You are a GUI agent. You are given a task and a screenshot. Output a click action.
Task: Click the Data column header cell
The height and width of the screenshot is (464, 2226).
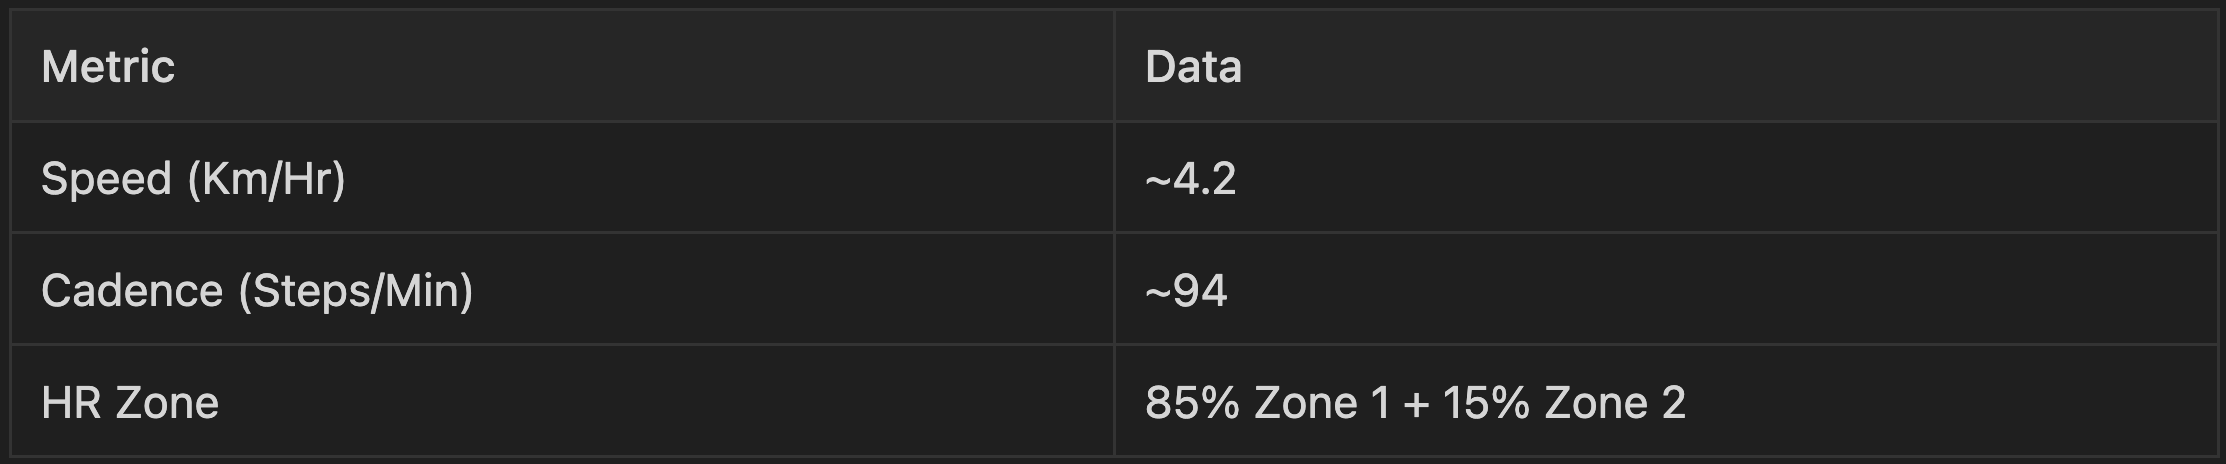[1666, 66]
